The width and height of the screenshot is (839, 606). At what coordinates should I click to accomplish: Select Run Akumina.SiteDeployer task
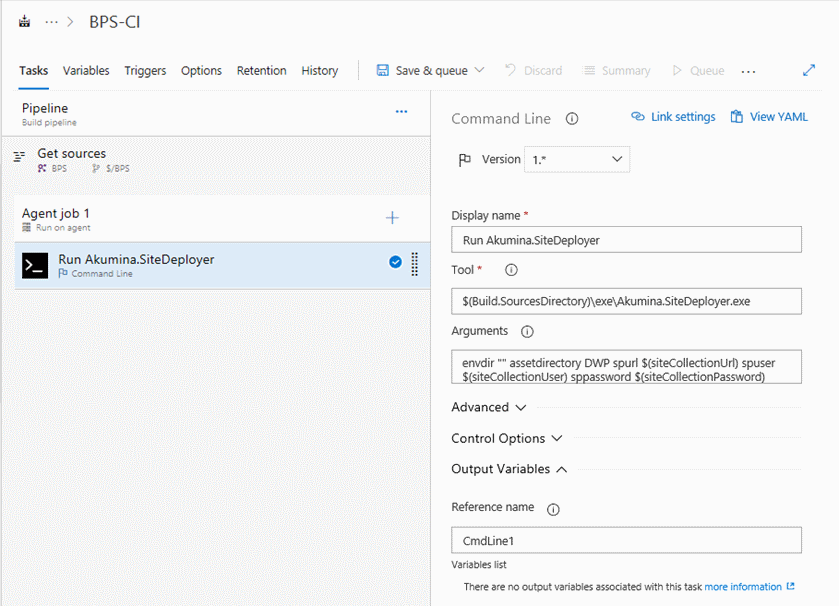click(x=222, y=266)
